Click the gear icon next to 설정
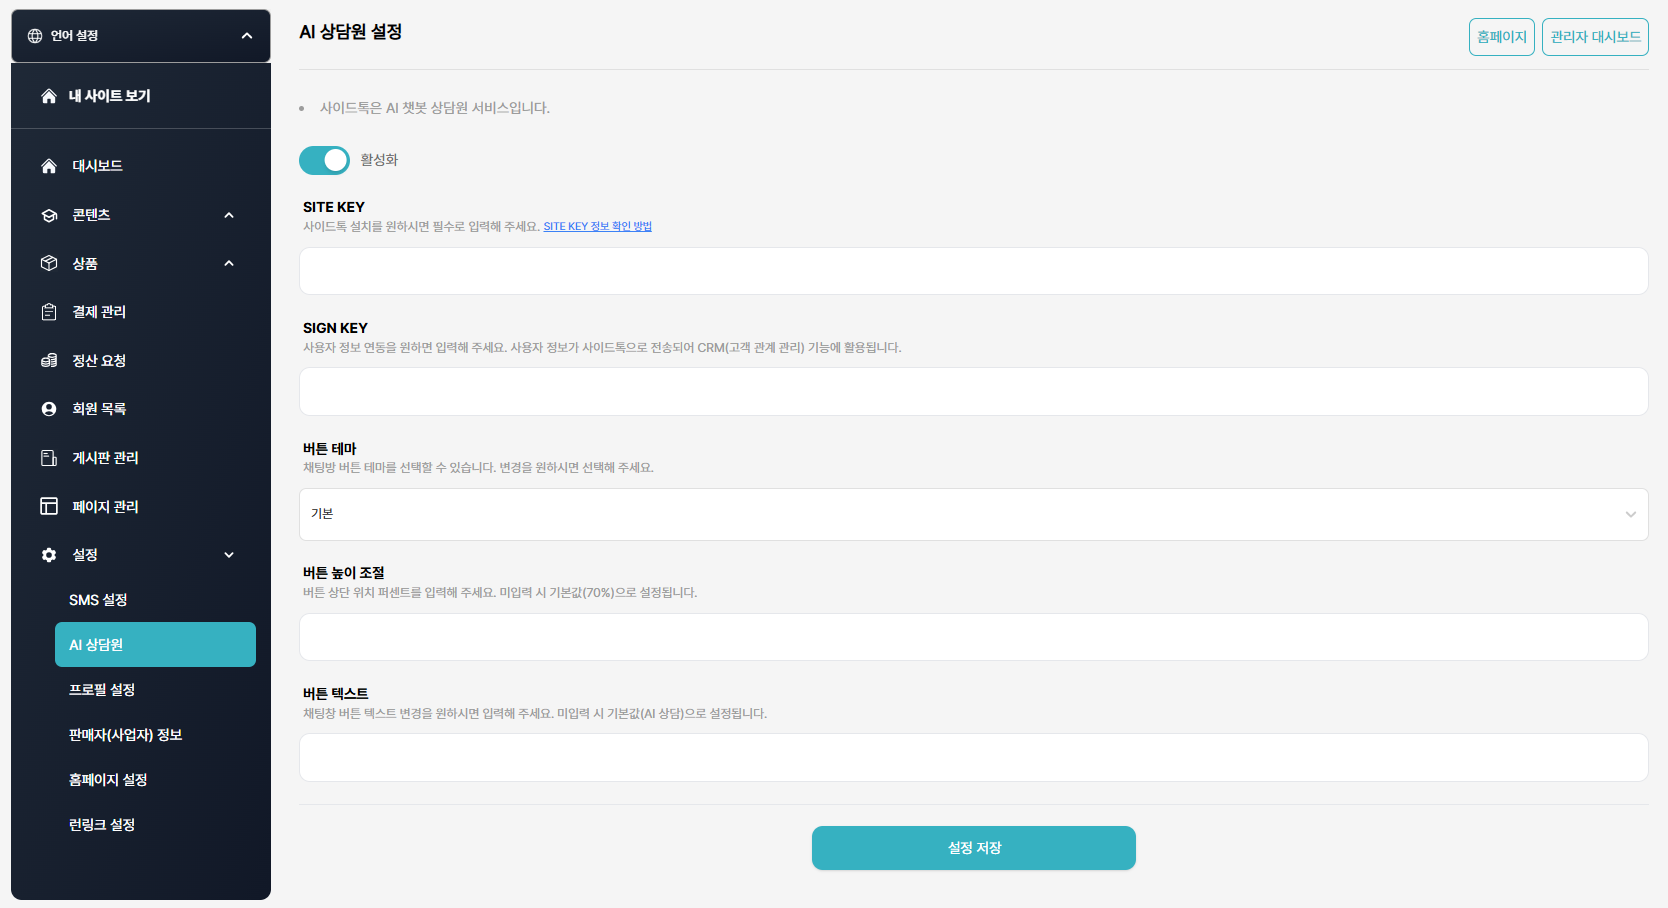The height and width of the screenshot is (908, 1668). 49,555
